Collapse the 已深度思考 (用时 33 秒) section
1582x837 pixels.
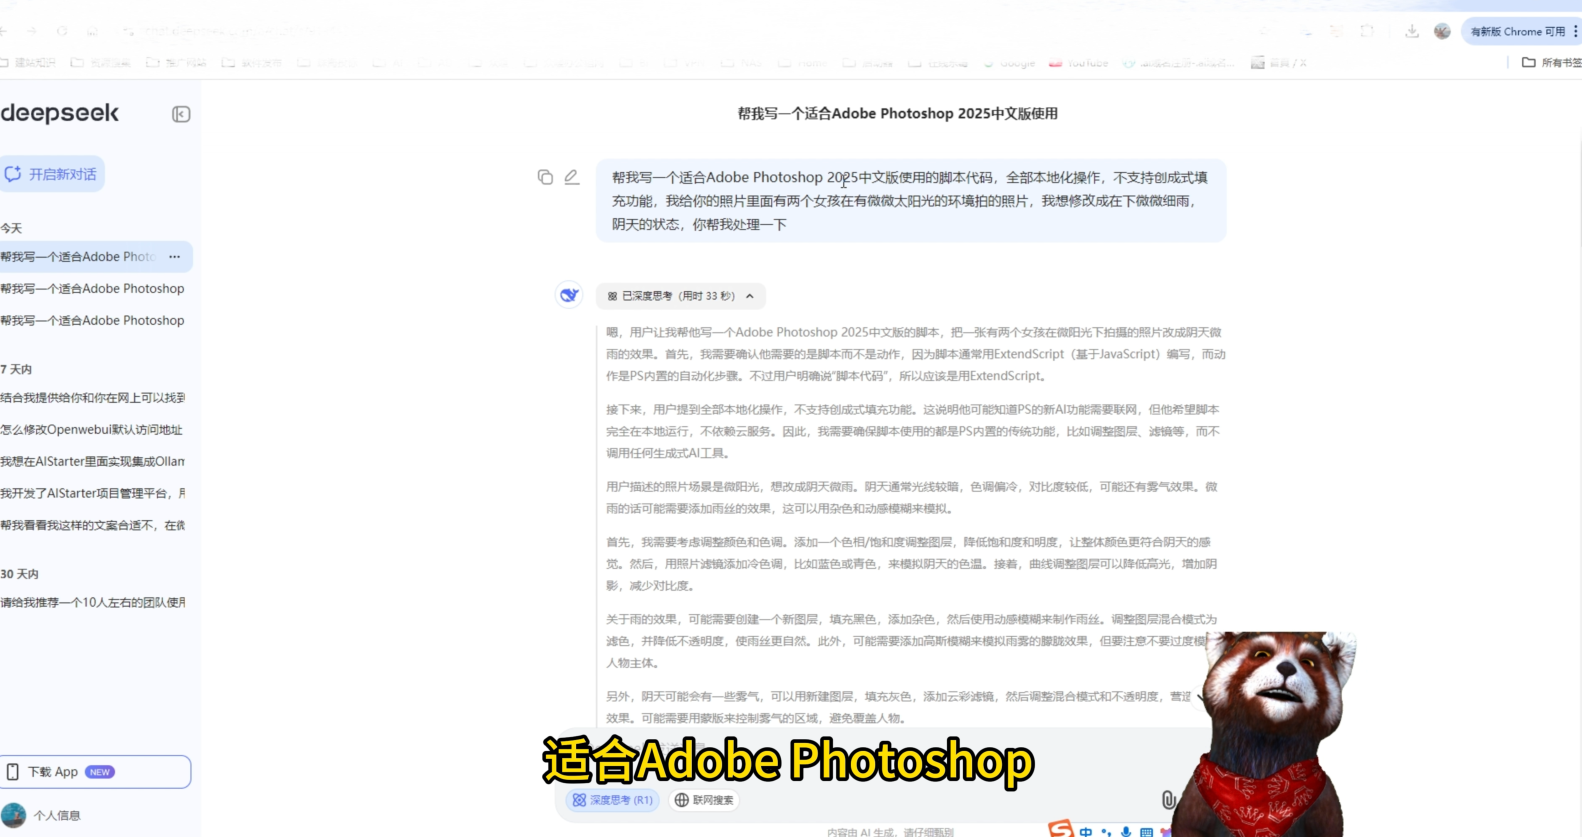tap(681, 296)
